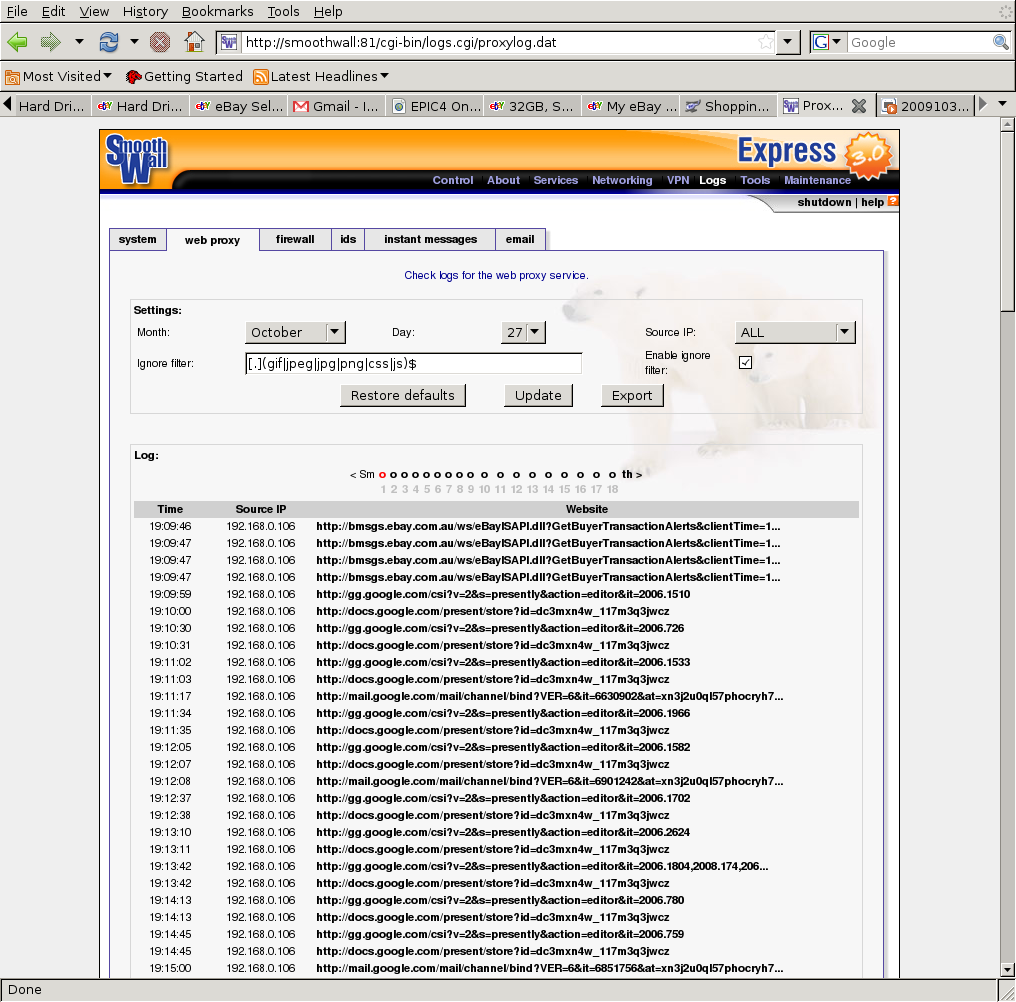Click the orange help icon beside help

893,201
